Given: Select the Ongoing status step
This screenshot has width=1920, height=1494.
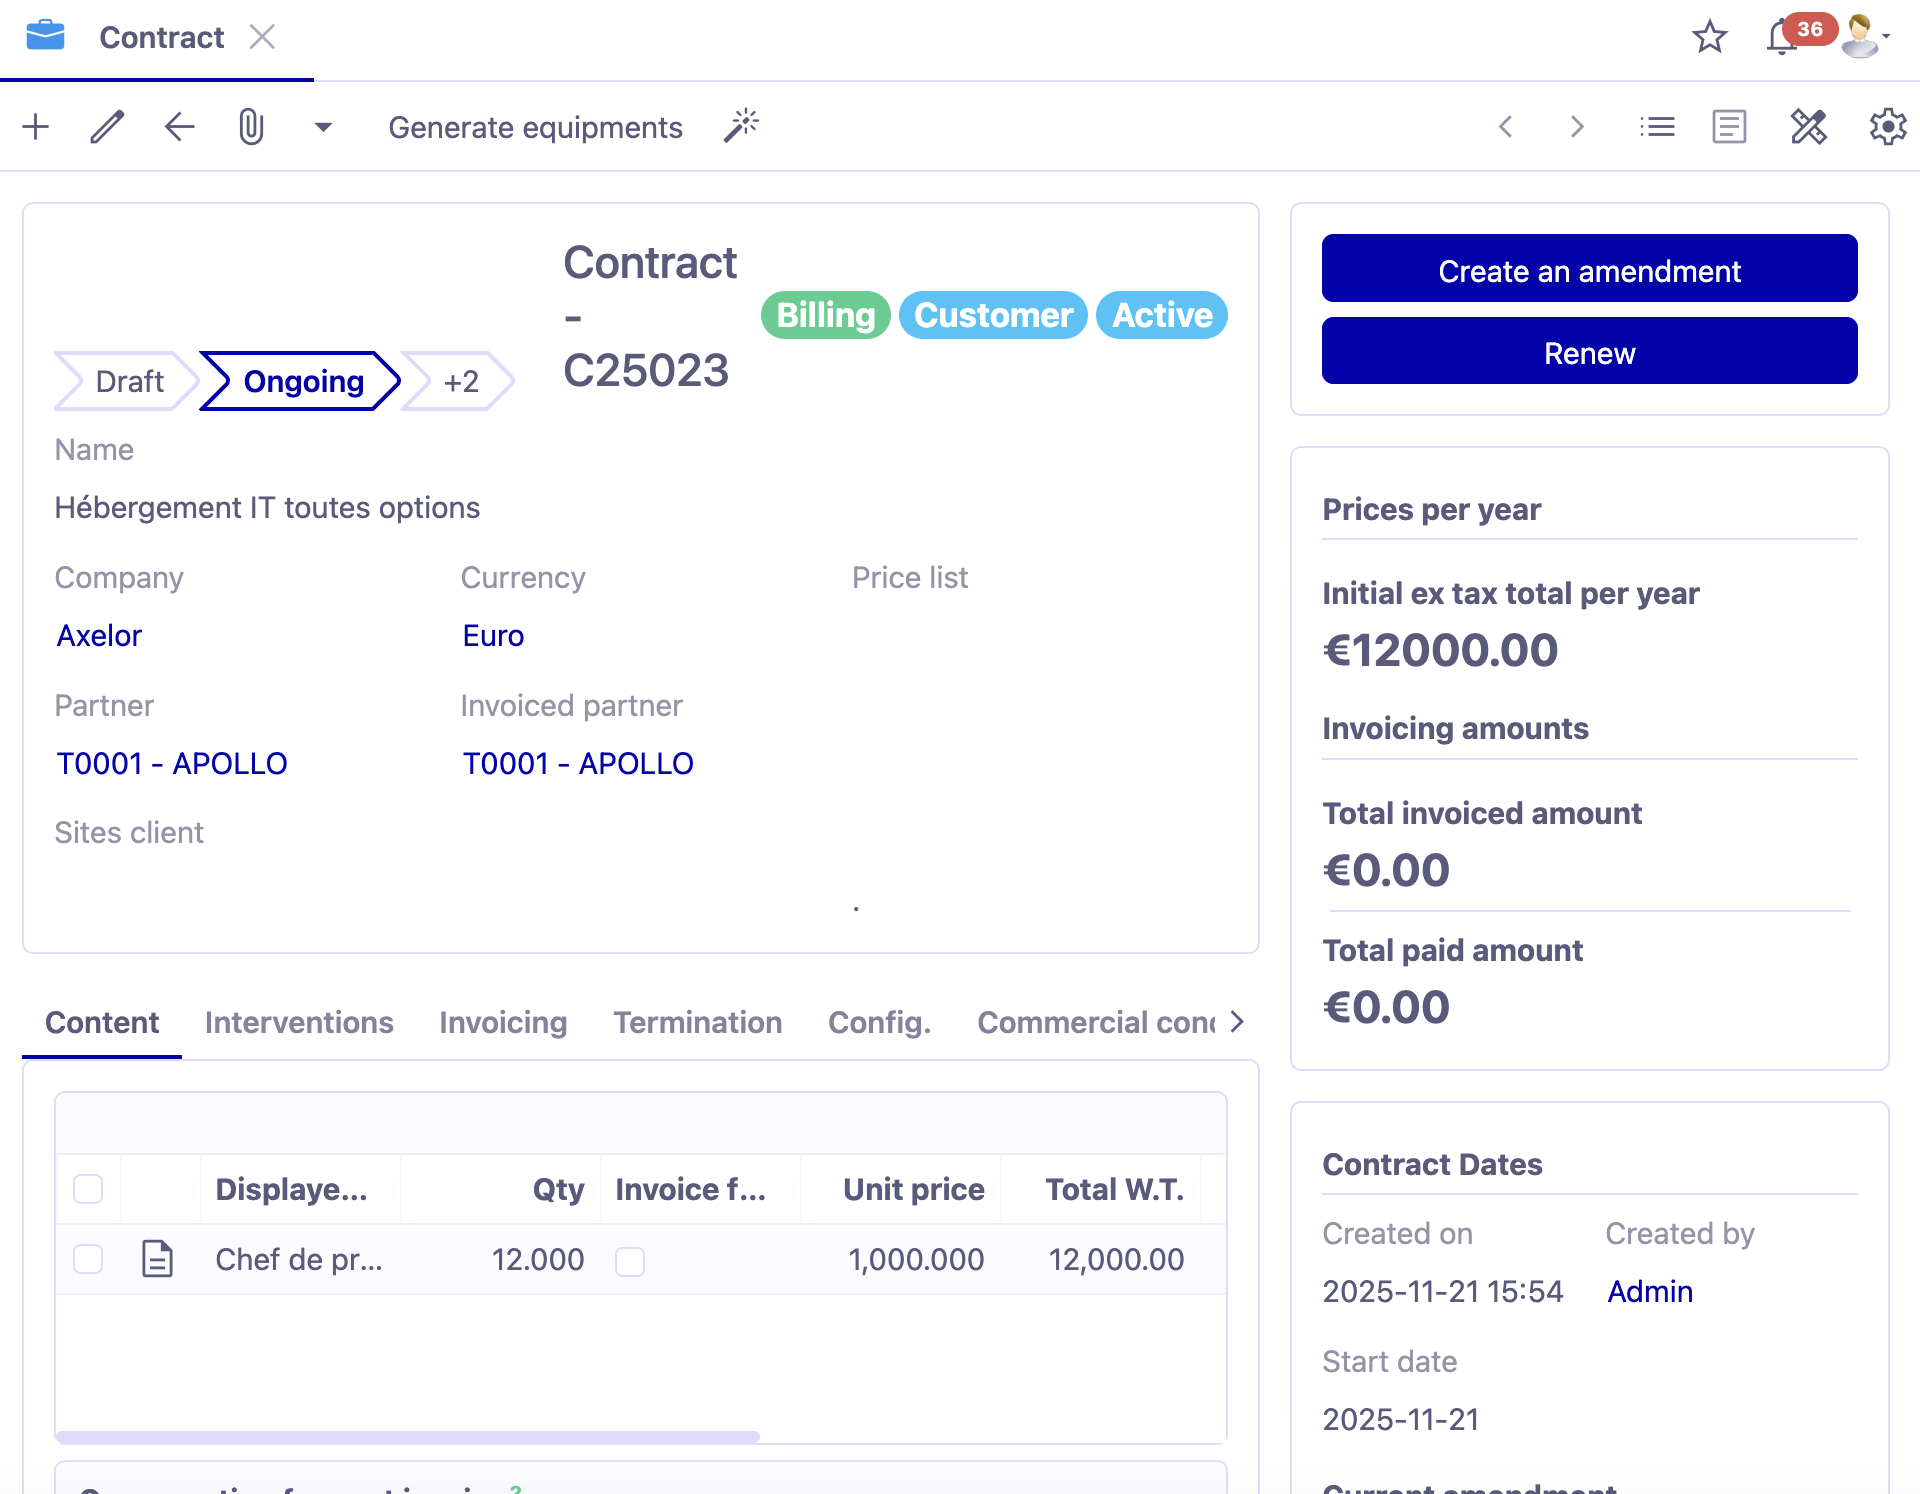Looking at the screenshot, I should click(302, 381).
